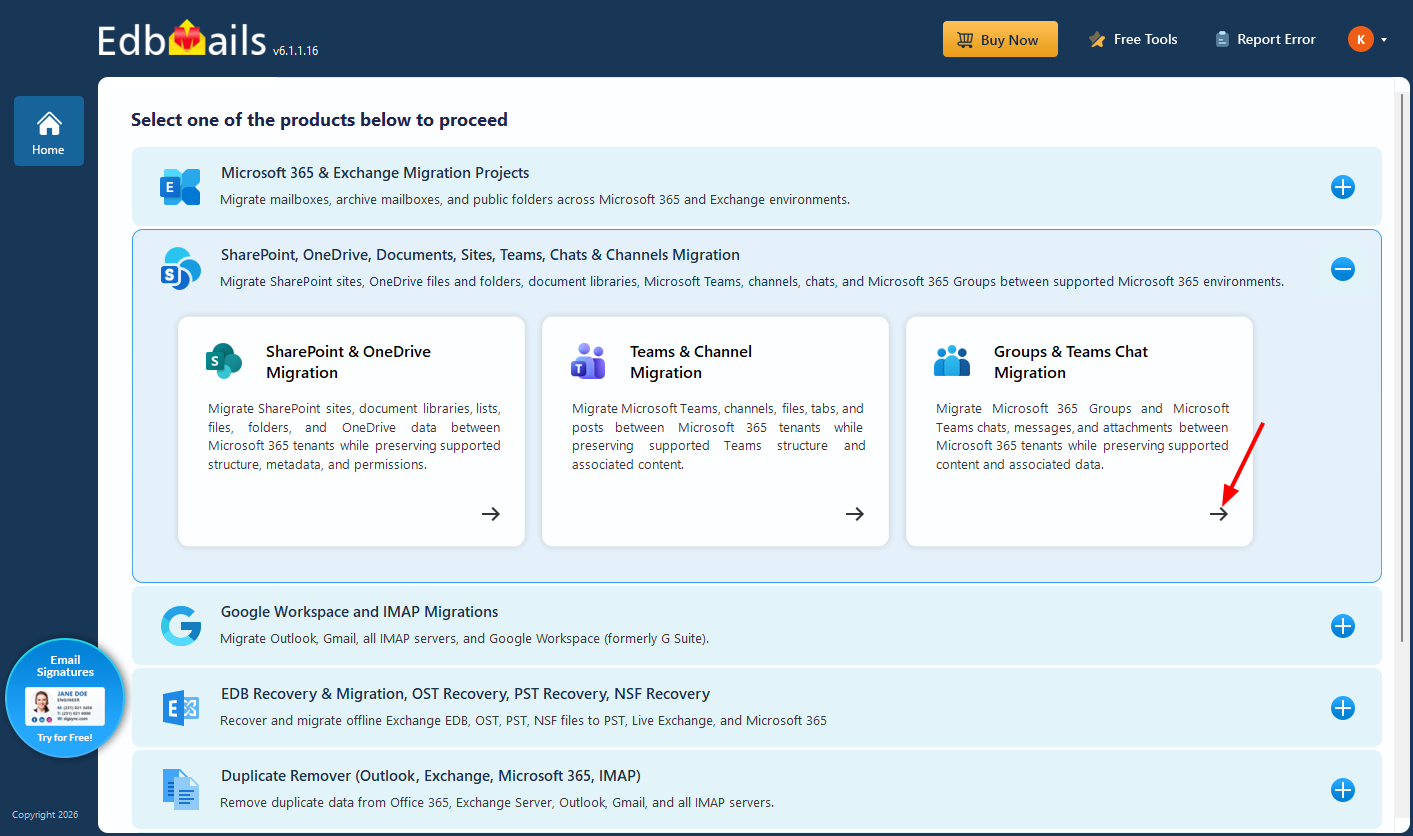
Task: Click the Microsoft 365 & Exchange Migration Projects heading
Action: tap(375, 173)
